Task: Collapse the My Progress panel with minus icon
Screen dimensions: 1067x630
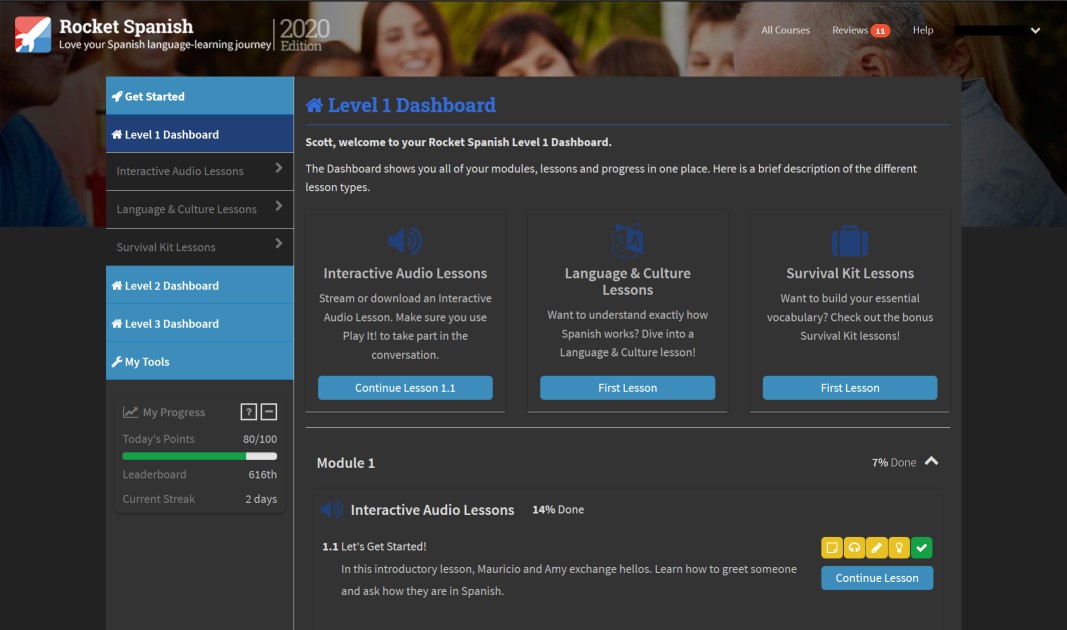Action: click(269, 412)
